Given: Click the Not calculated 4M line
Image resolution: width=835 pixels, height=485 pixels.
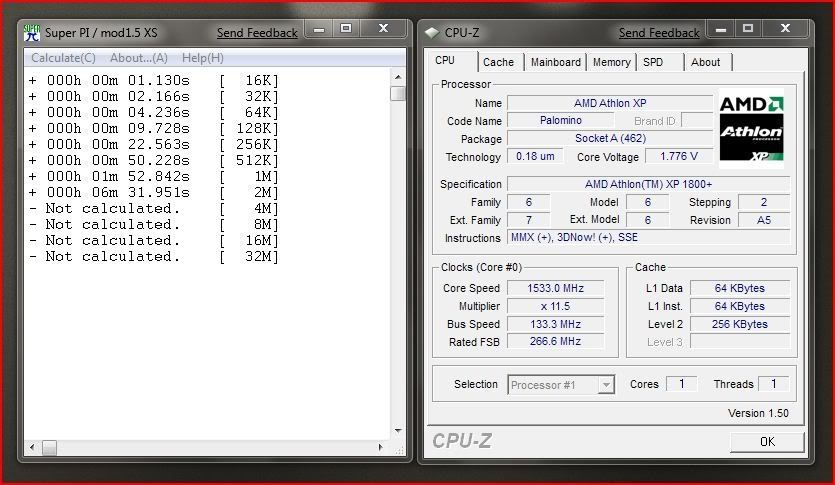Looking at the screenshot, I should [x=153, y=208].
